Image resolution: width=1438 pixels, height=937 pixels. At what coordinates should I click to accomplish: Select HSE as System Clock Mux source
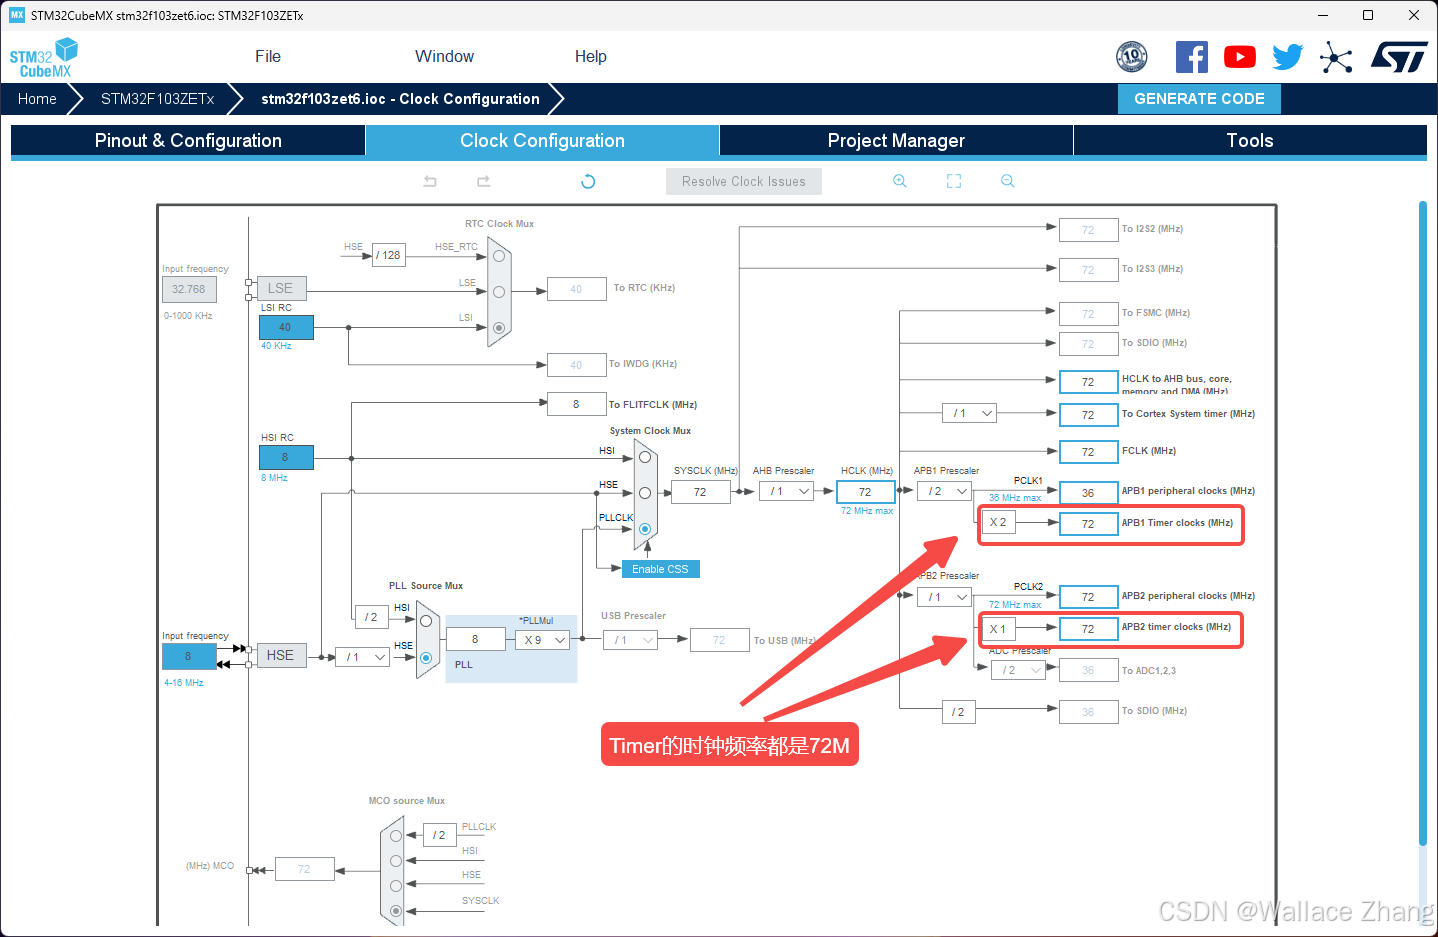pos(645,493)
